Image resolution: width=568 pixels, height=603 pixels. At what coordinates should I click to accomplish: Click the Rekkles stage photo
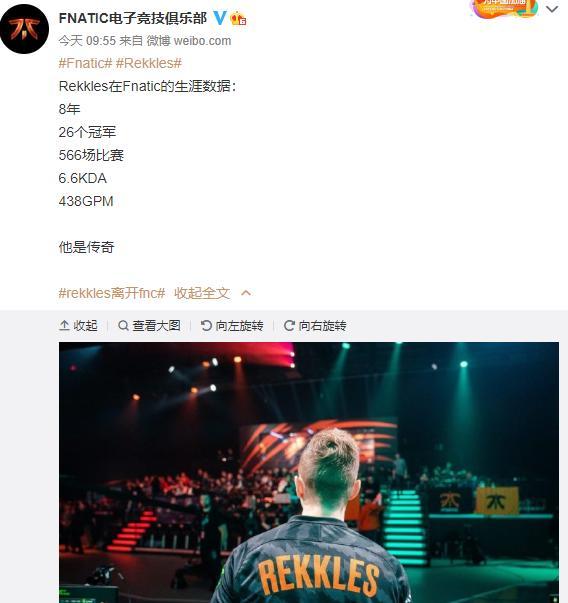click(309, 472)
